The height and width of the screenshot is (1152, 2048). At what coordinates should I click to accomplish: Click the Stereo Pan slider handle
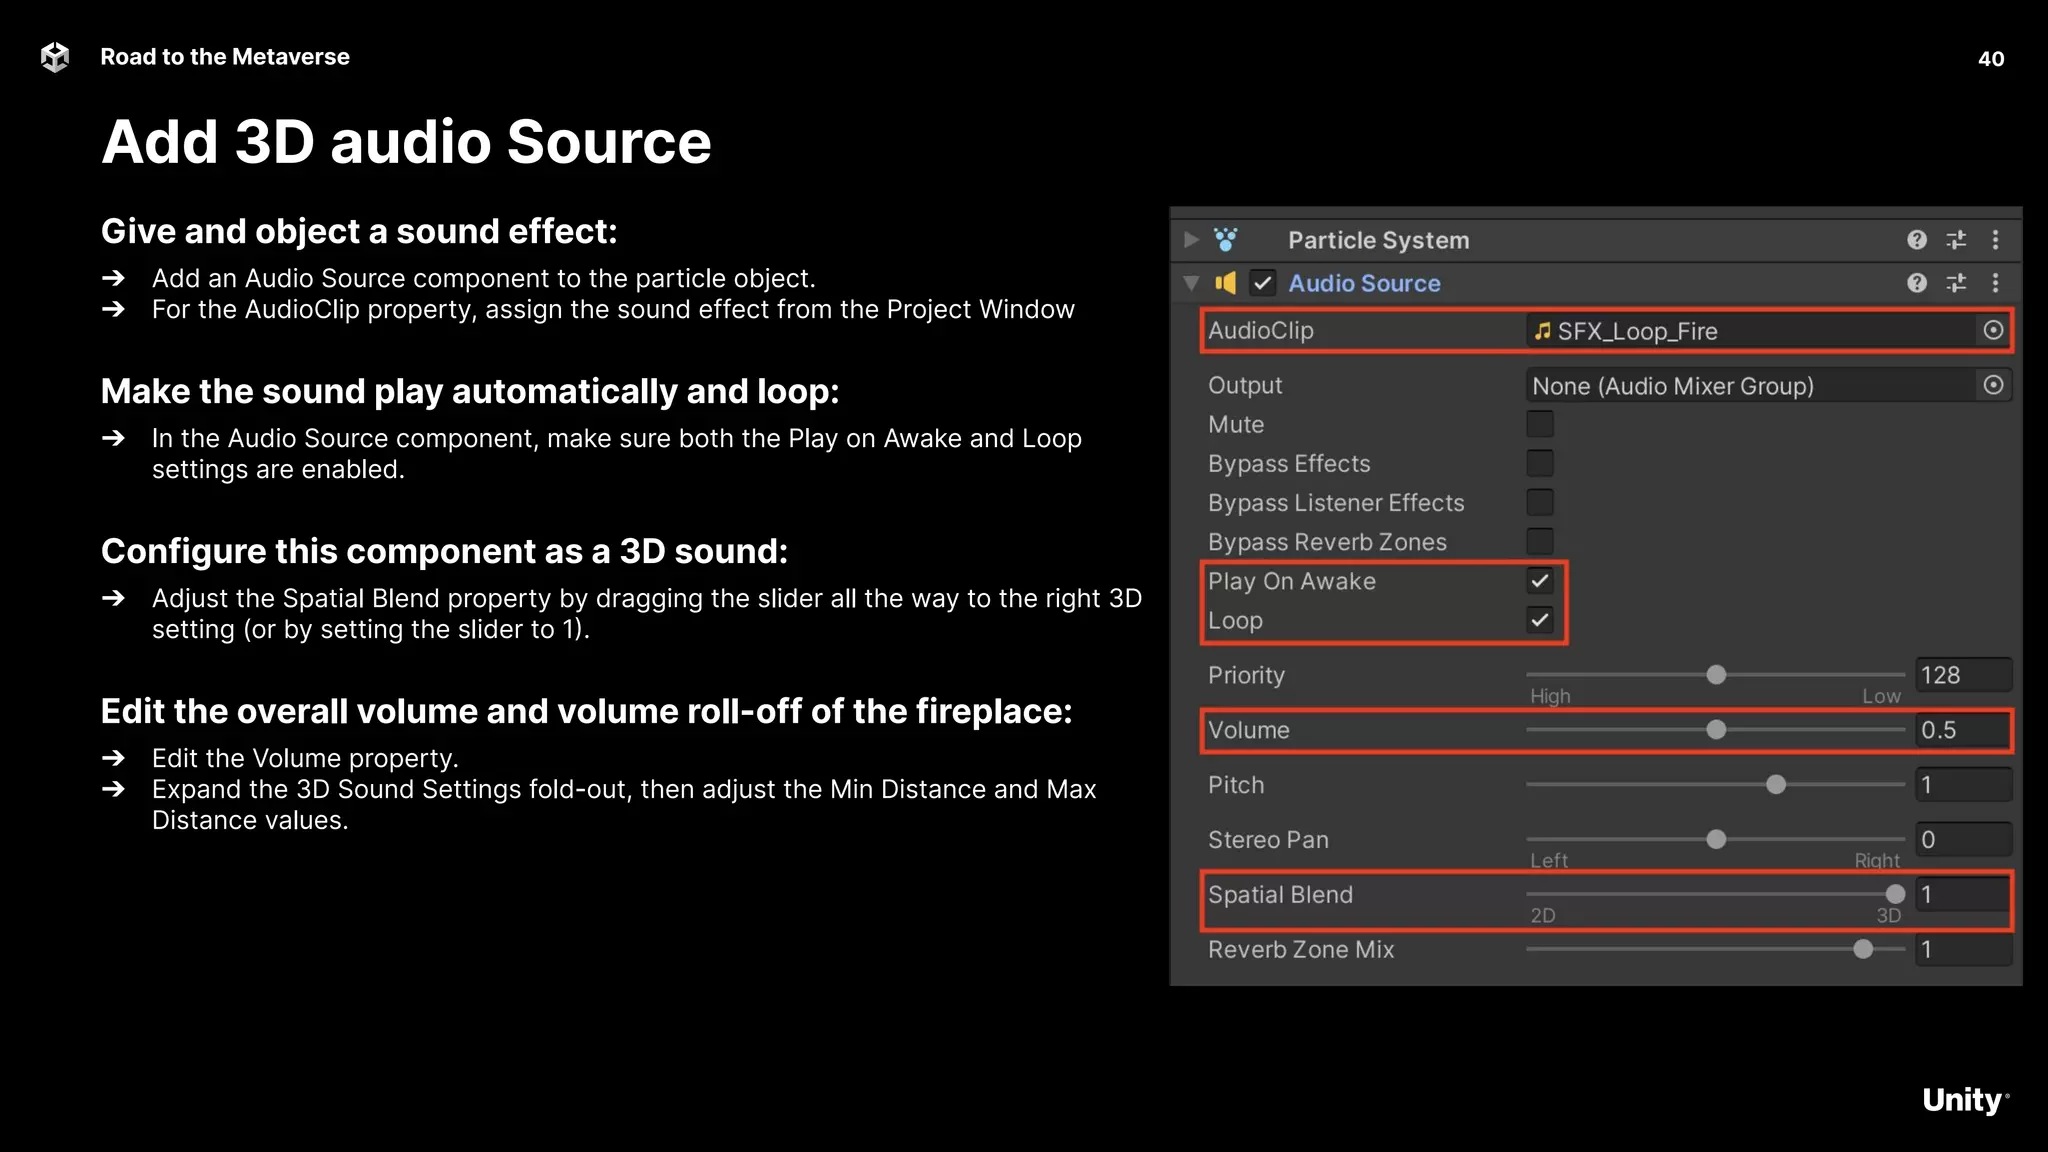click(1716, 840)
